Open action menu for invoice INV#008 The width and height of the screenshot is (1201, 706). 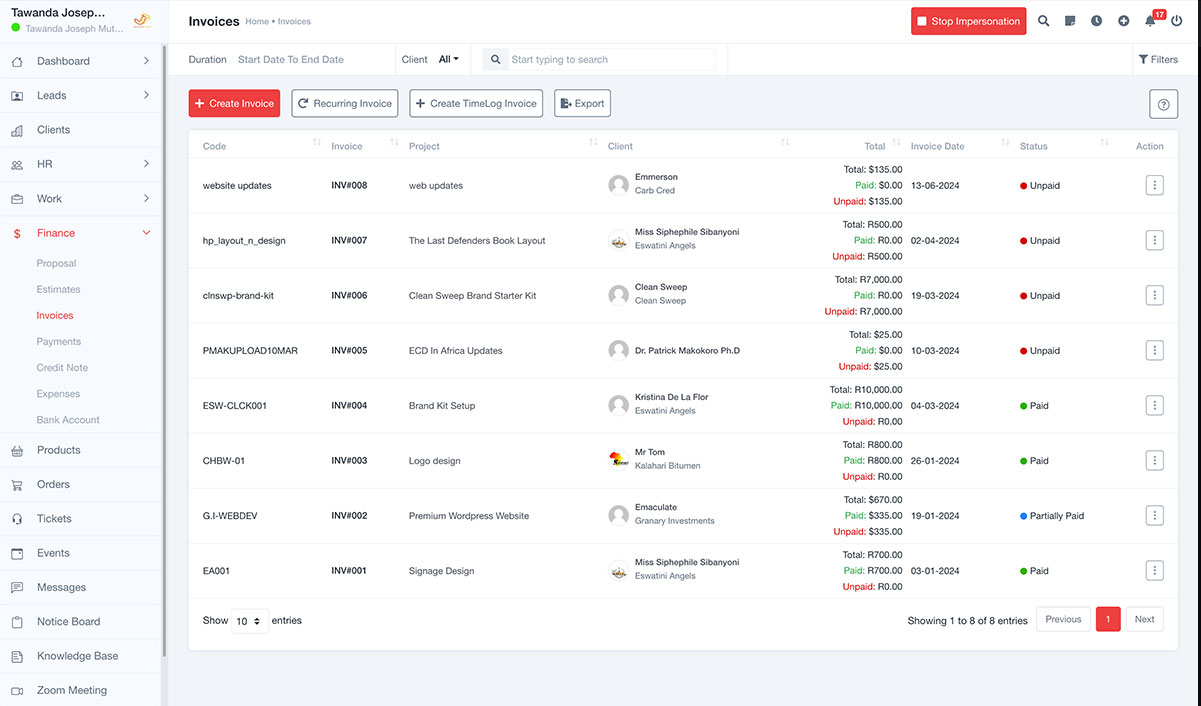point(1154,185)
